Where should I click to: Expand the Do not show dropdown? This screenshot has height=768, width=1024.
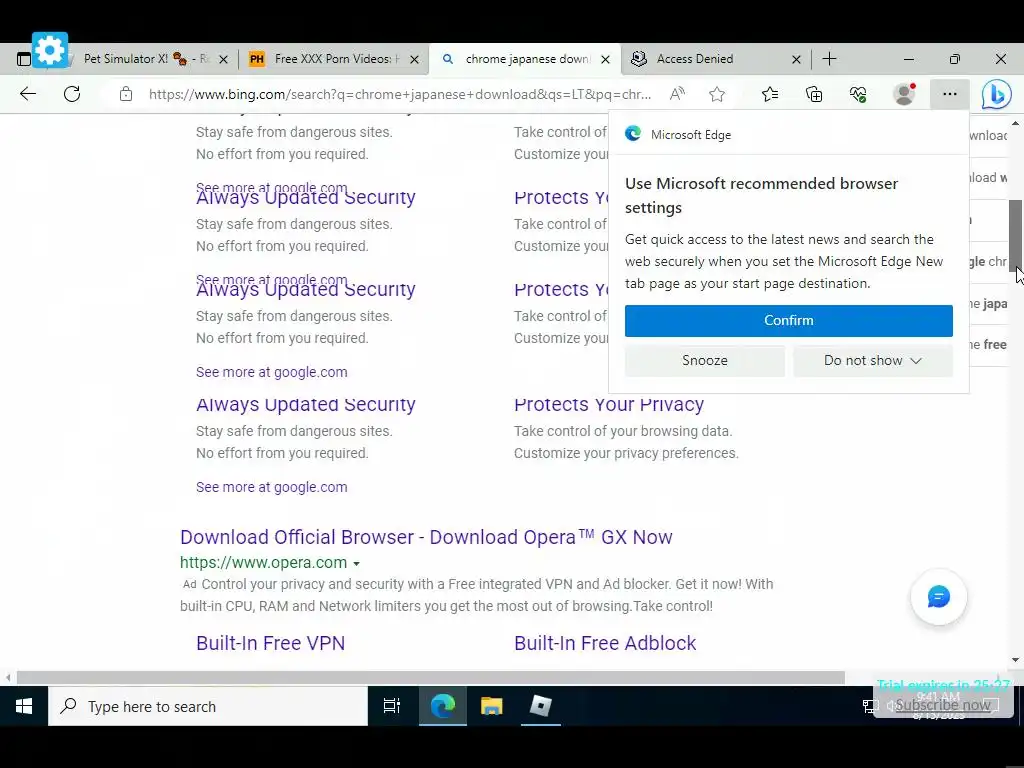872,360
